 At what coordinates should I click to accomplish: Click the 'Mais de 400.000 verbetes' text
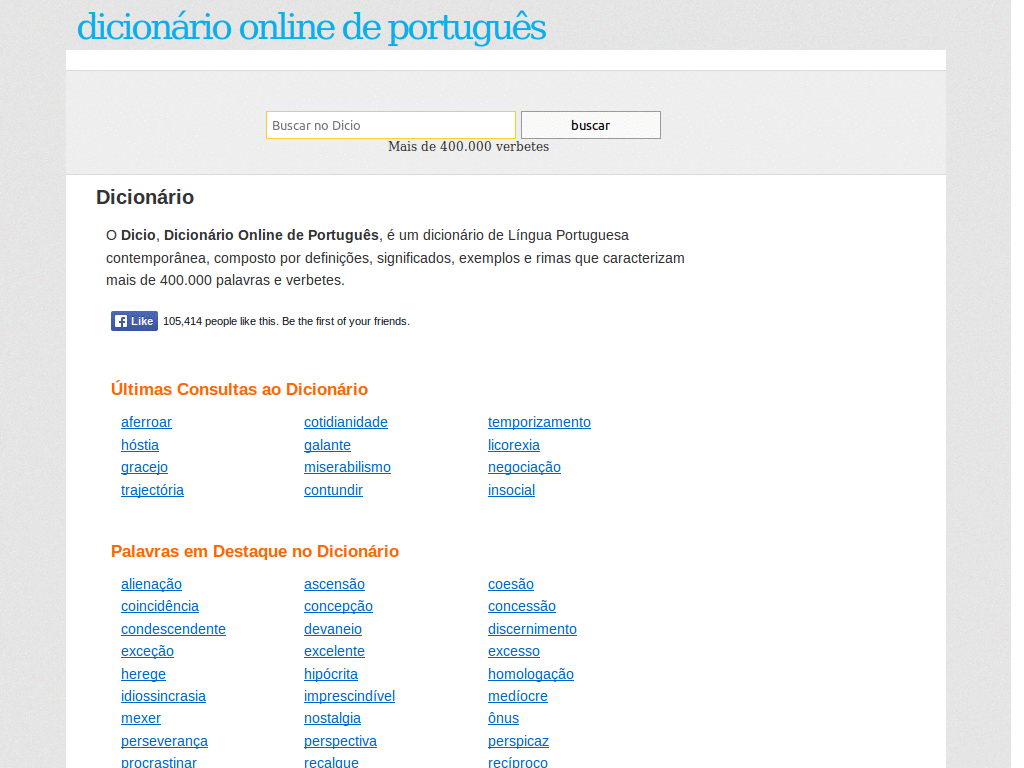[x=468, y=147]
